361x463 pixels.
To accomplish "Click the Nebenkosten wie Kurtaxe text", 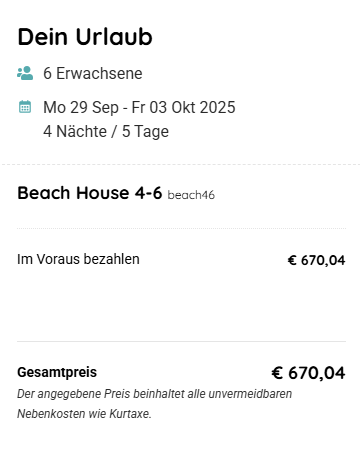I will [84, 414].
